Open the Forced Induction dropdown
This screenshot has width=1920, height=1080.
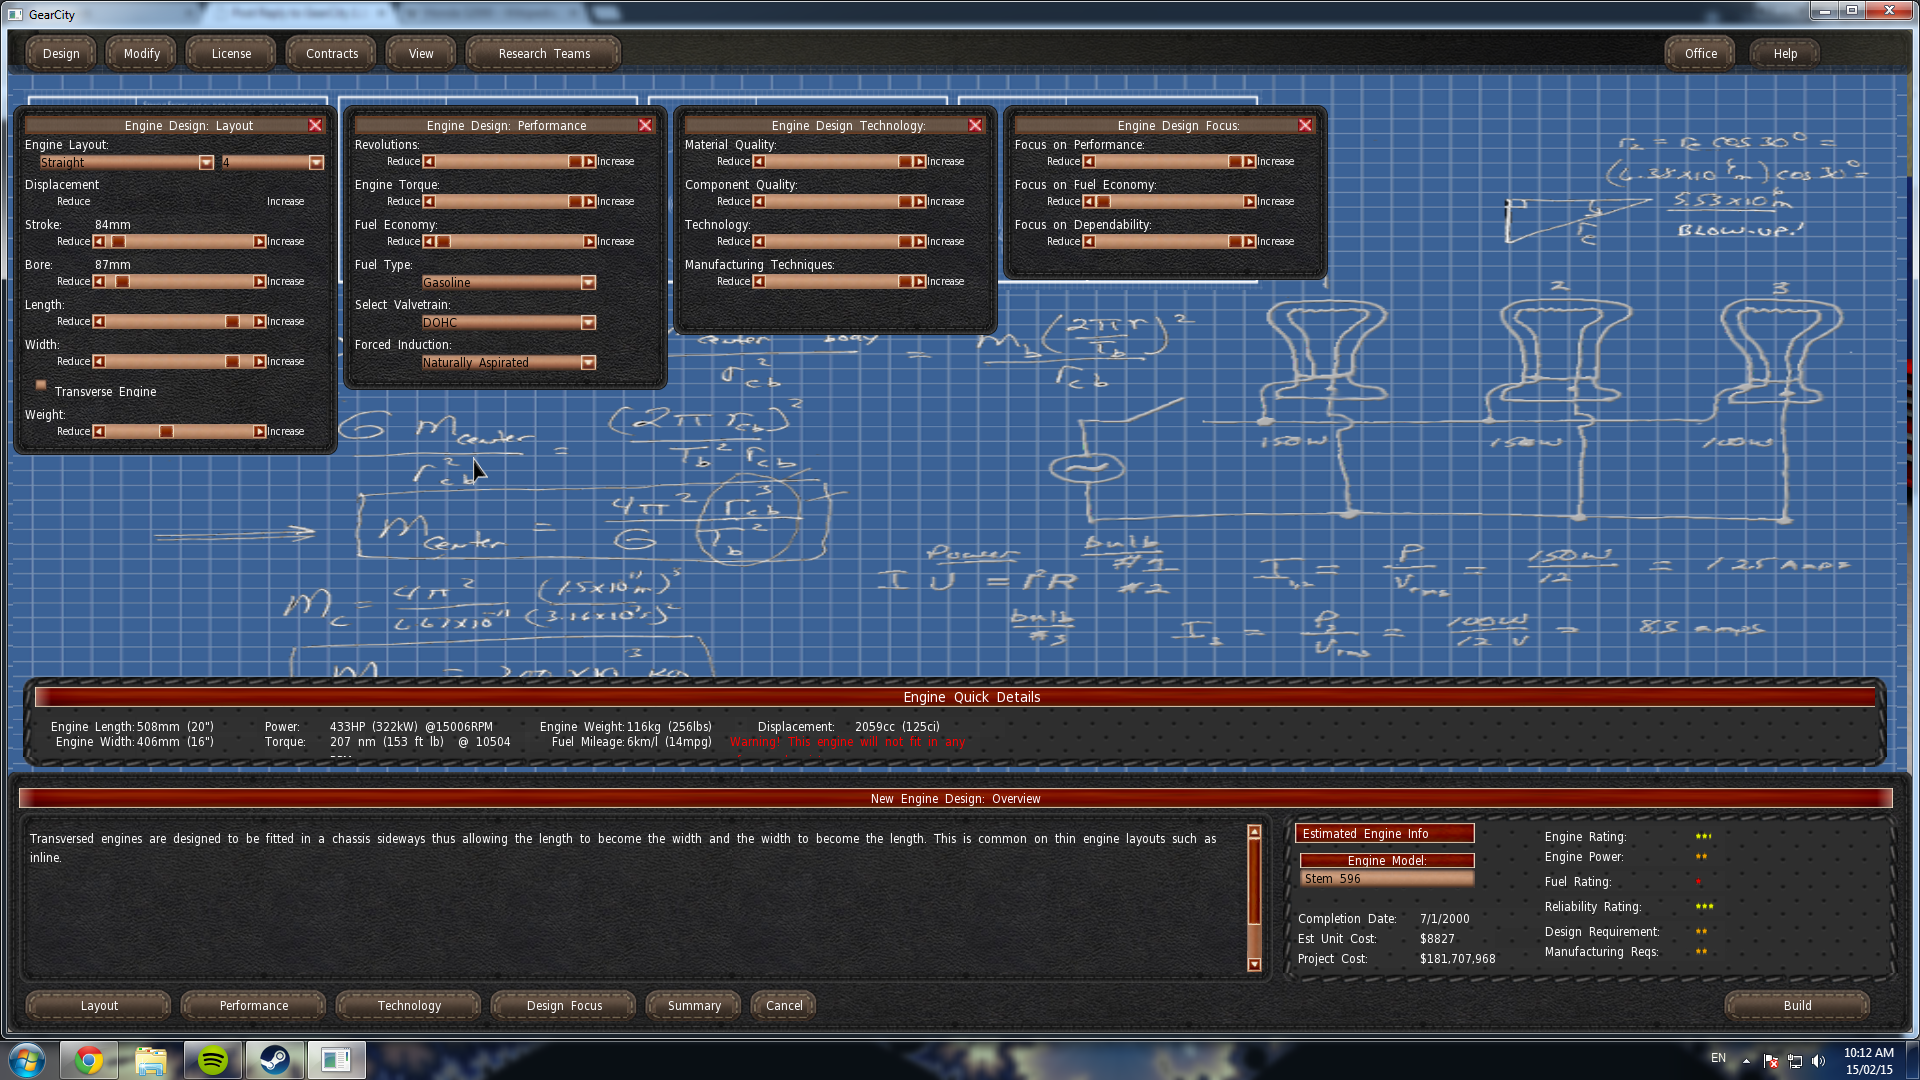(x=588, y=363)
